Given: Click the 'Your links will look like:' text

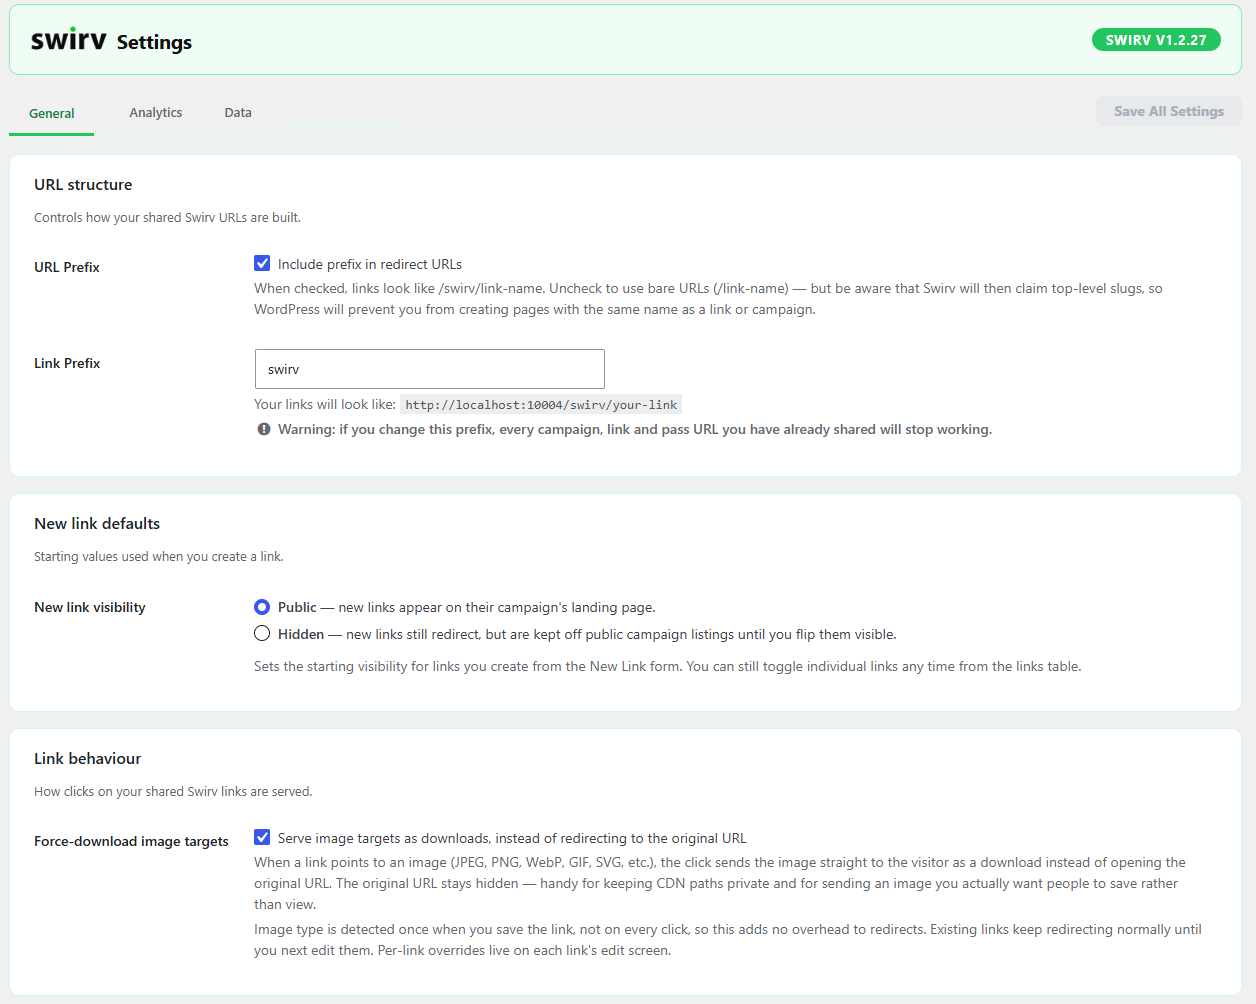Looking at the screenshot, I should click(x=325, y=405).
